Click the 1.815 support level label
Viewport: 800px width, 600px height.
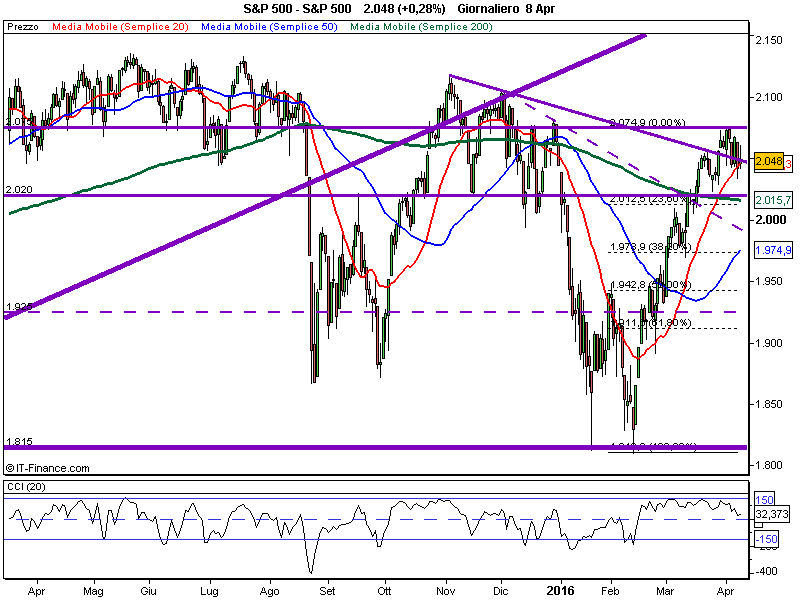(x=19, y=441)
